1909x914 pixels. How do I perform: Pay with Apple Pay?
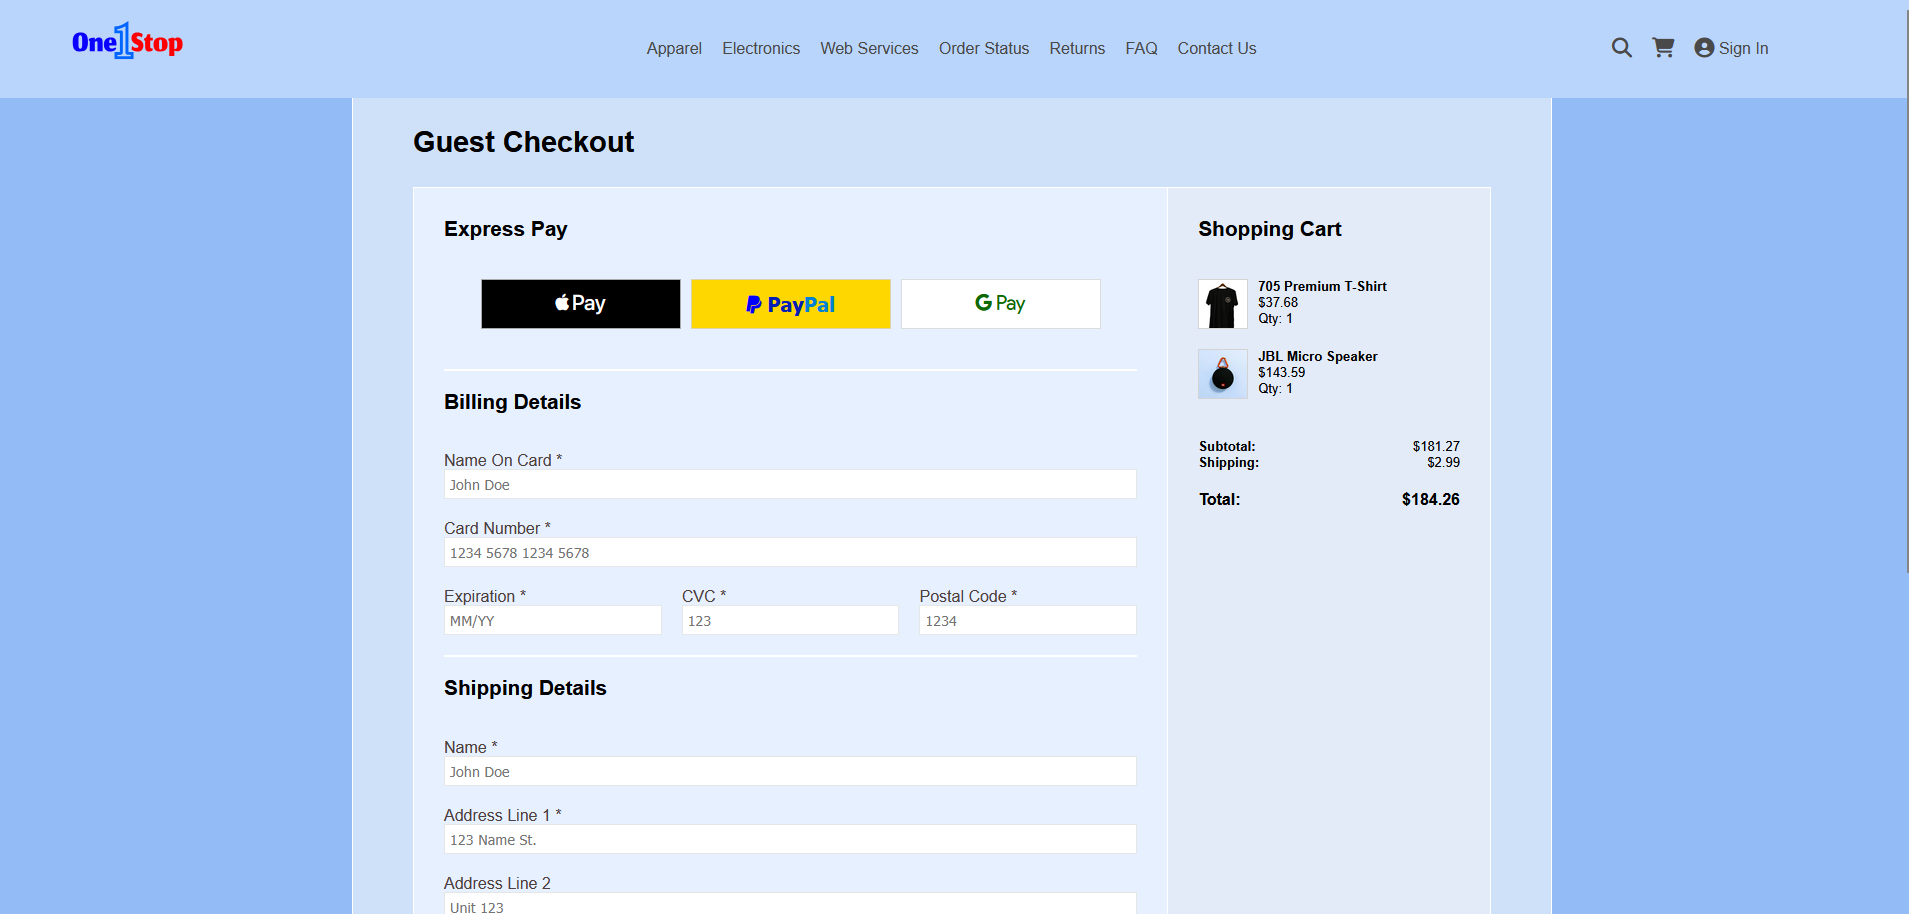point(581,304)
